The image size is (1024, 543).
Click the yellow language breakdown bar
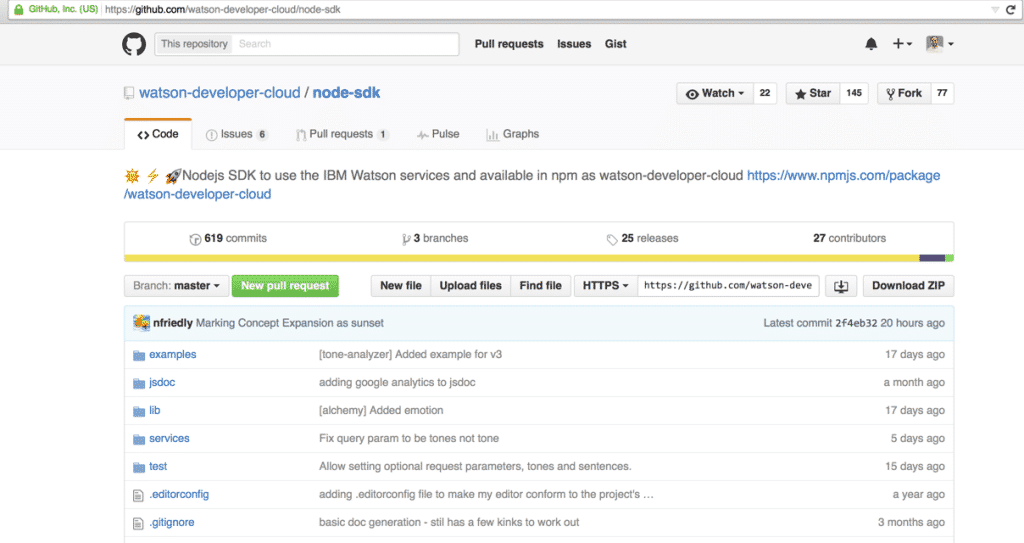coord(522,258)
